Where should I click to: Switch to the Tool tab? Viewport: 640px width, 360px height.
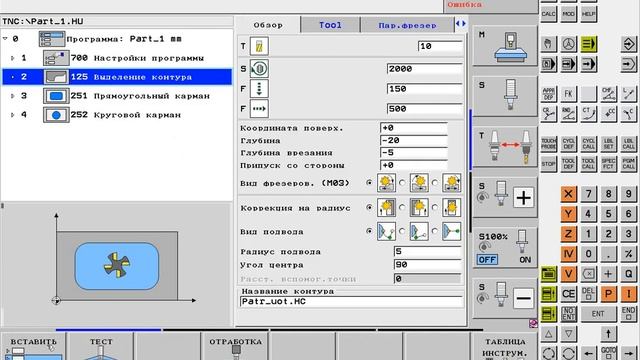[330, 25]
